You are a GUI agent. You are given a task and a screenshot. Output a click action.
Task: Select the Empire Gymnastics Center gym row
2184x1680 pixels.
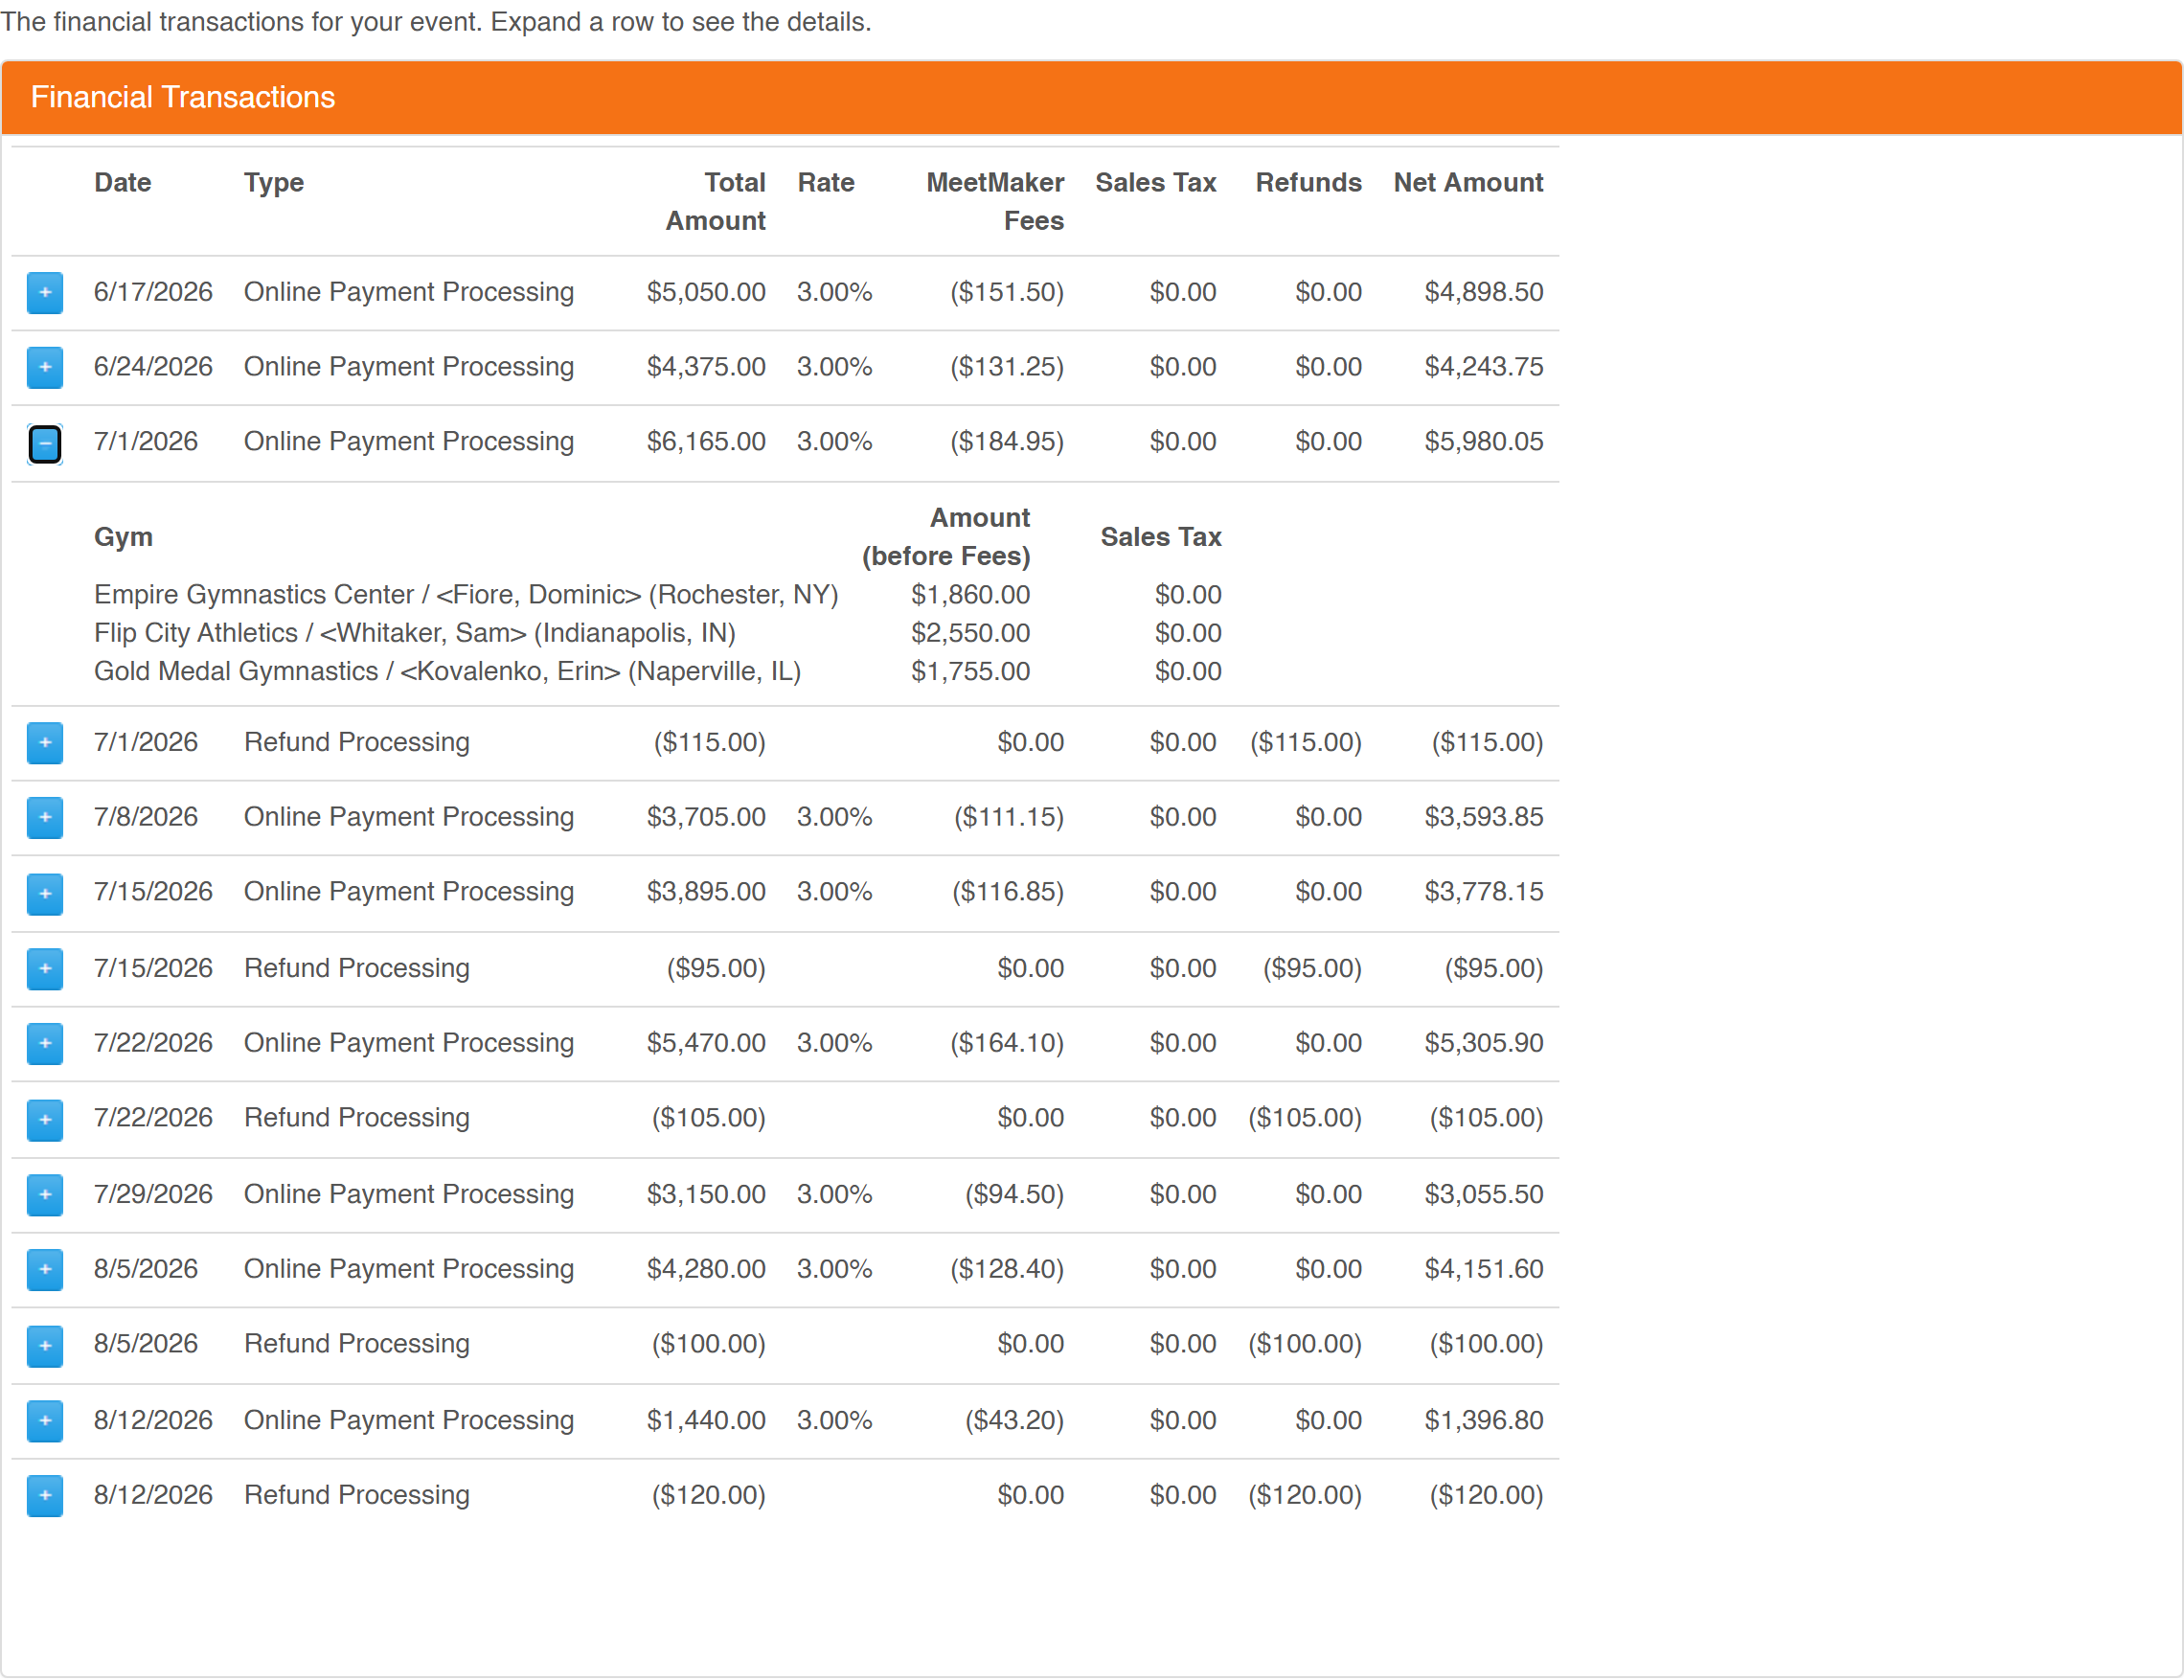click(x=658, y=595)
